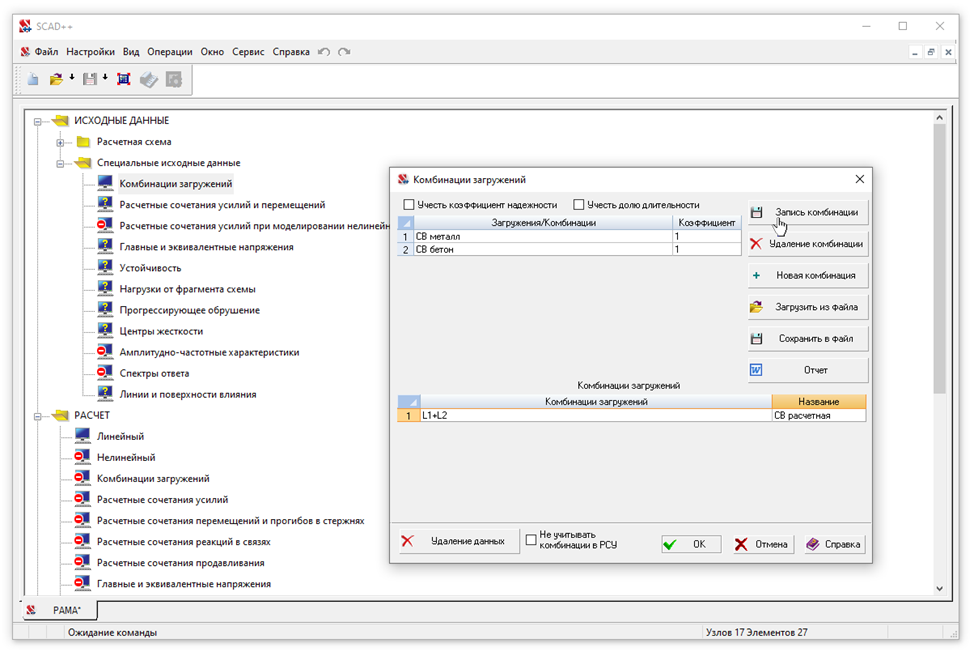Open the Справка menu in menu bar
The height and width of the screenshot is (652, 974).
click(x=291, y=52)
